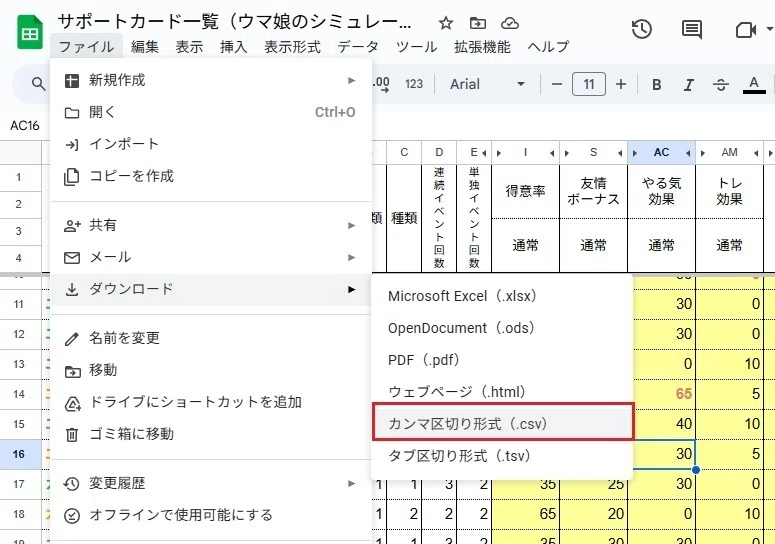Image resolution: width=775 pixels, height=544 pixels.
Task: Expand the メール submenu
Action: tap(211, 257)
